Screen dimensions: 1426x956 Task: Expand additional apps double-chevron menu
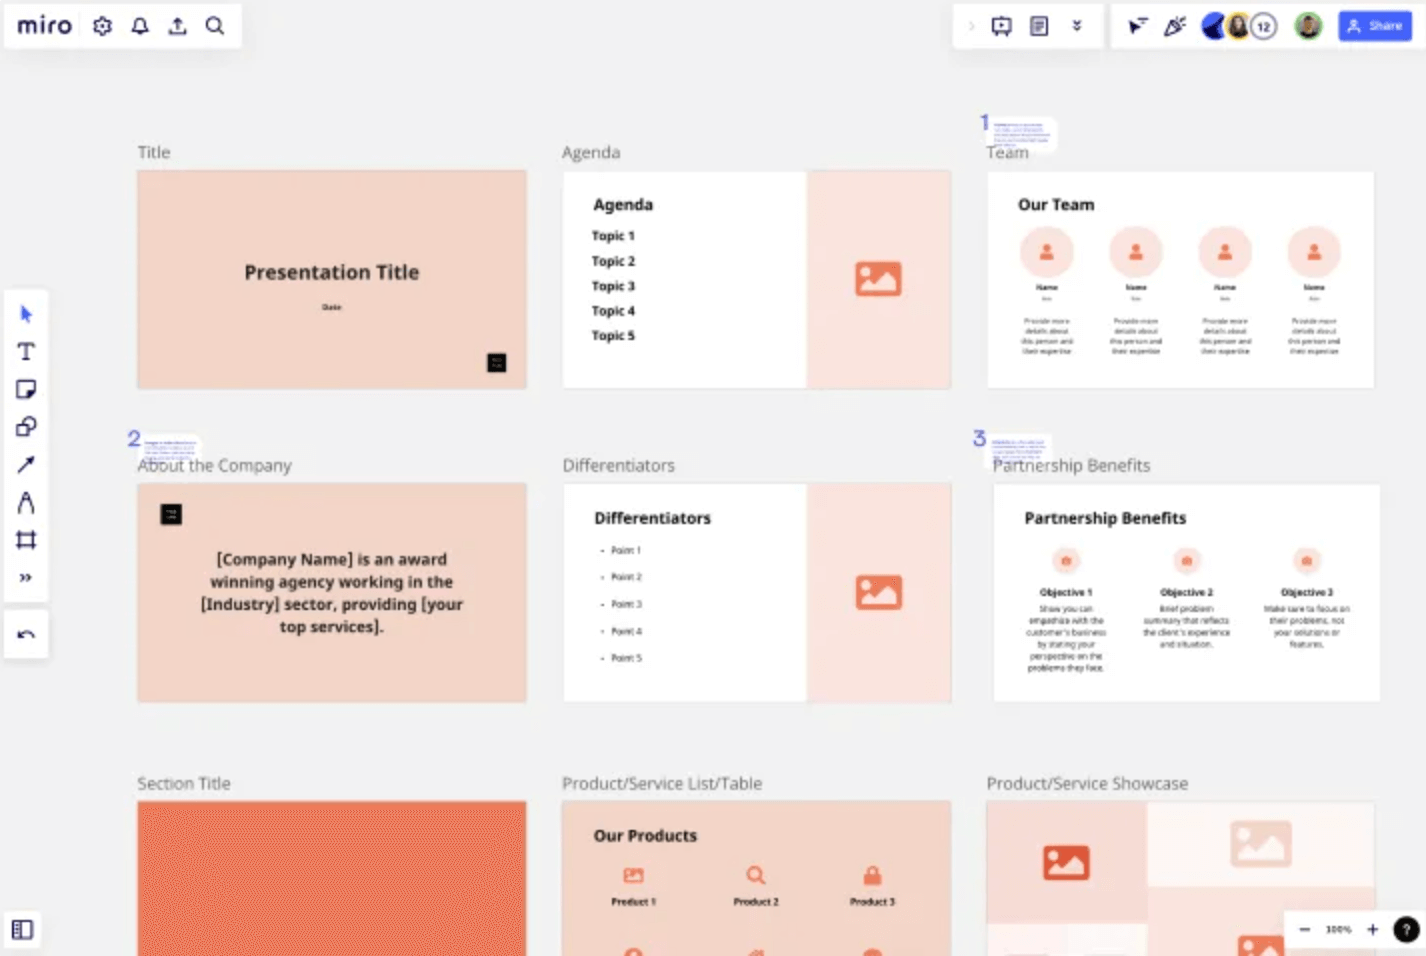[x=1077, y=26]
